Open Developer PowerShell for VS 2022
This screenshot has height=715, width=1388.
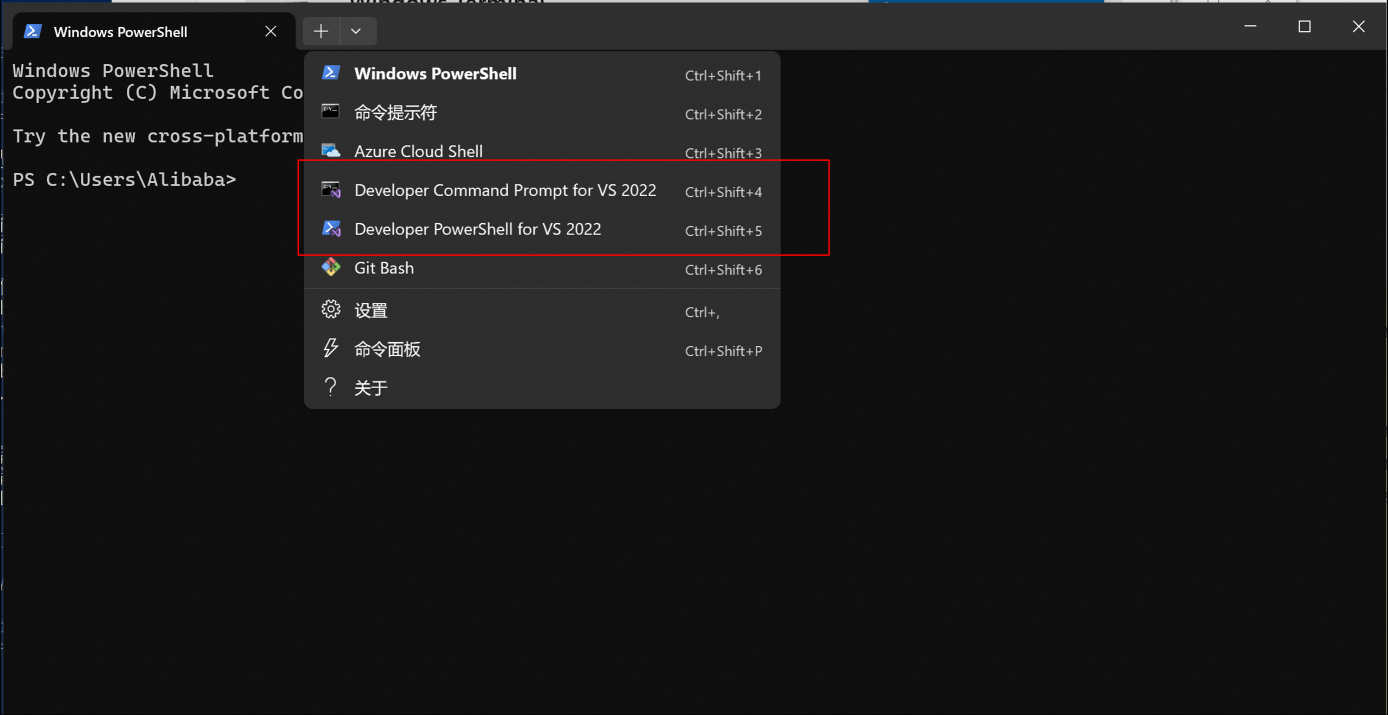tap(542, 230)
